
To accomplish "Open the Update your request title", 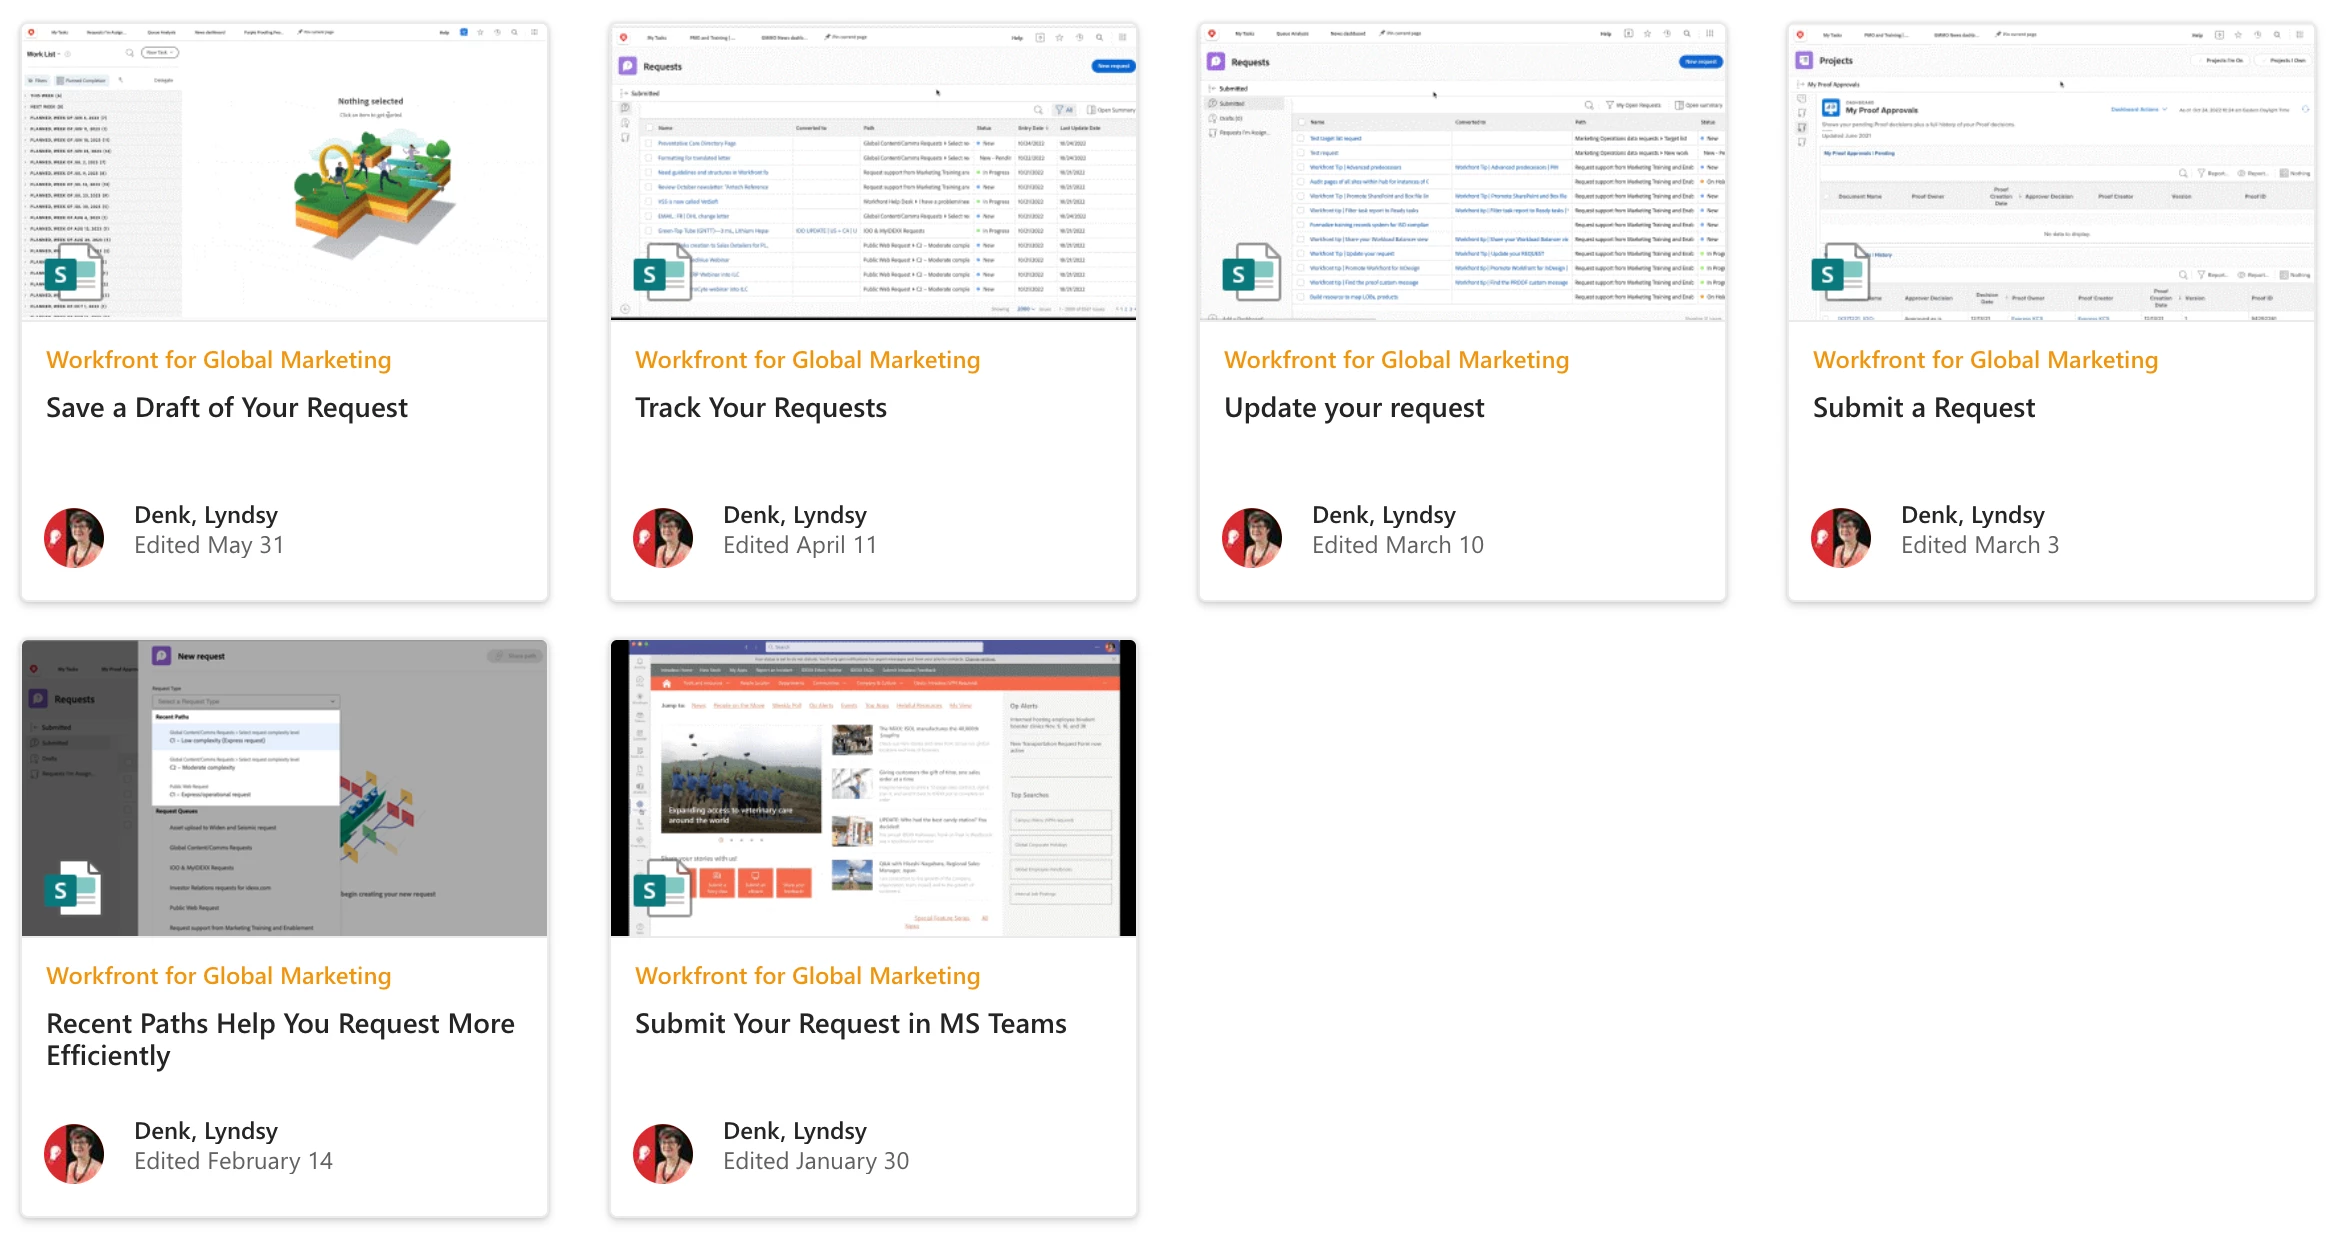I will [1353, 408].
